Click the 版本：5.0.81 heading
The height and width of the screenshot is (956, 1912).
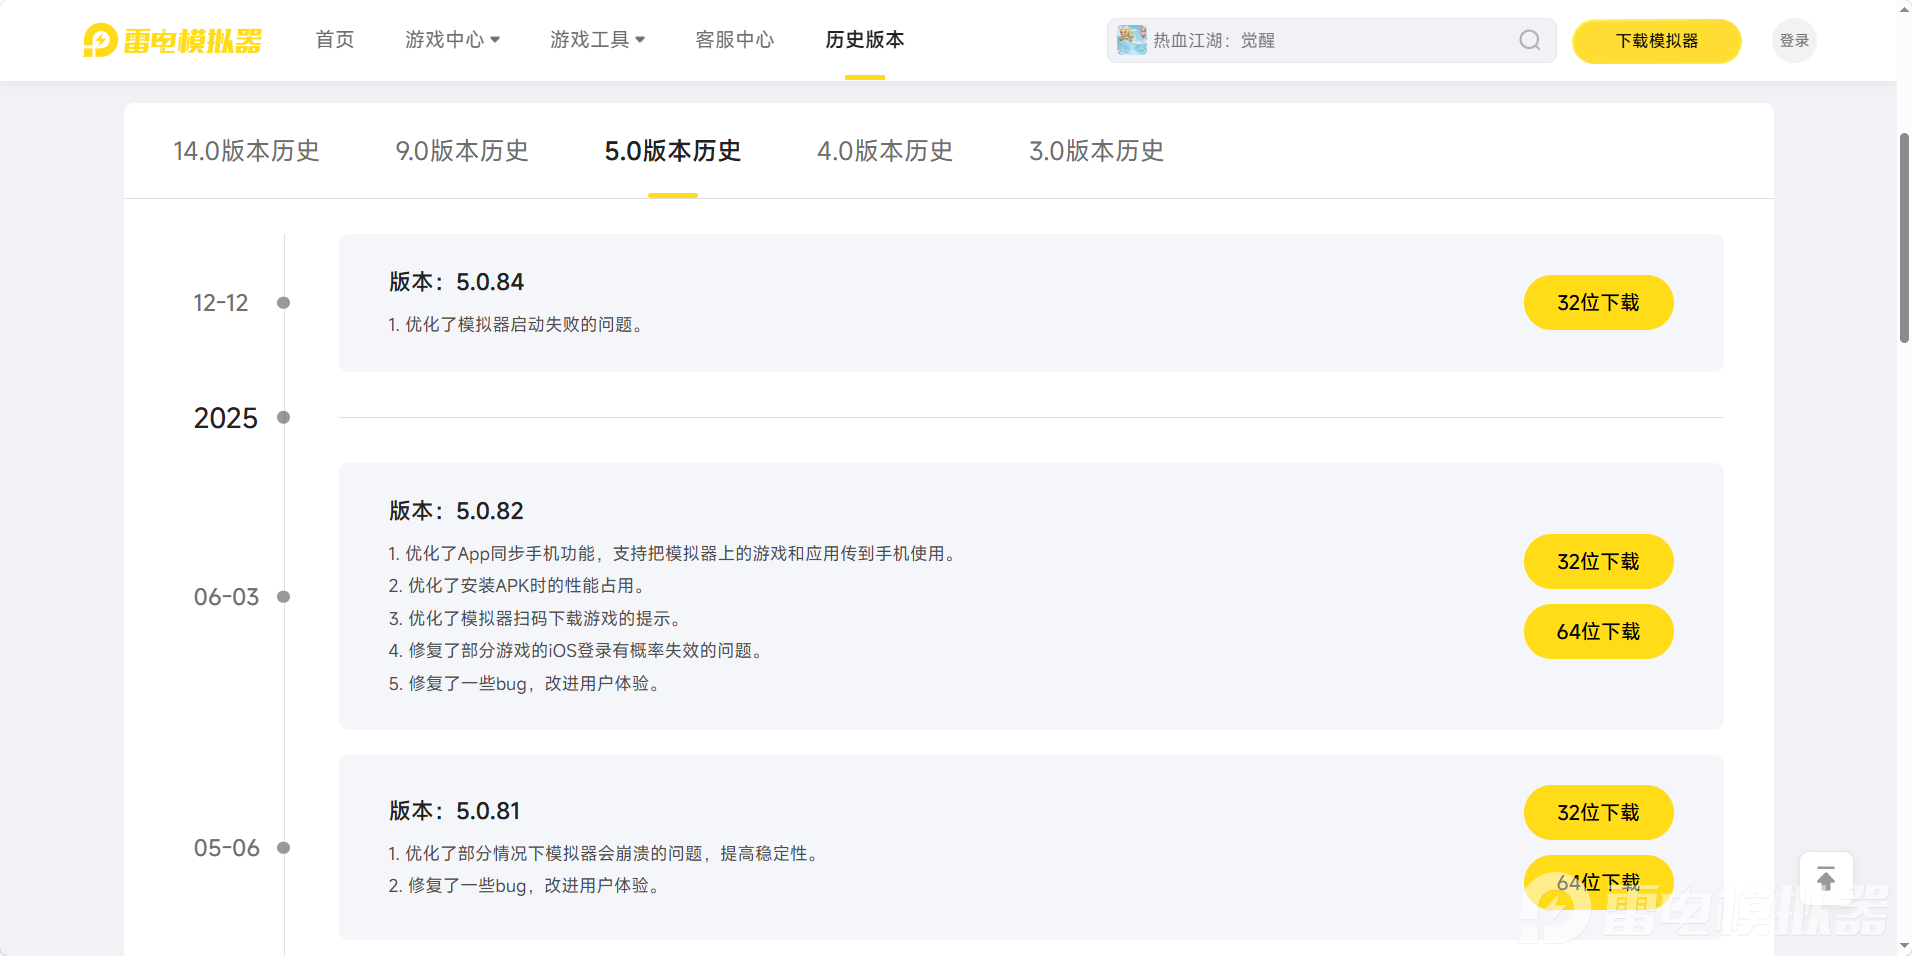pyautogui.click(x=454, y=811)
